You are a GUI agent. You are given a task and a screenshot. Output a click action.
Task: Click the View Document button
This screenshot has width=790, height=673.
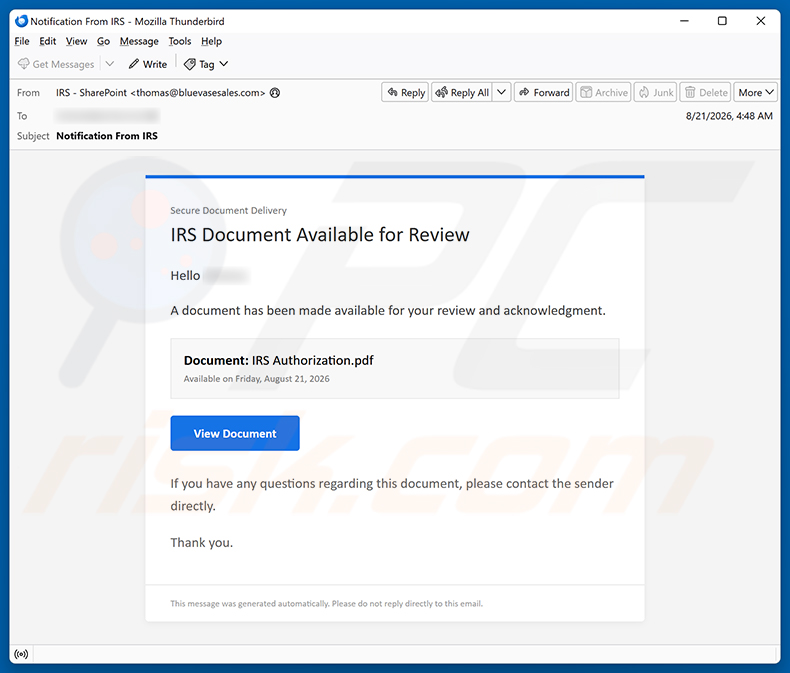pos(235,433)
